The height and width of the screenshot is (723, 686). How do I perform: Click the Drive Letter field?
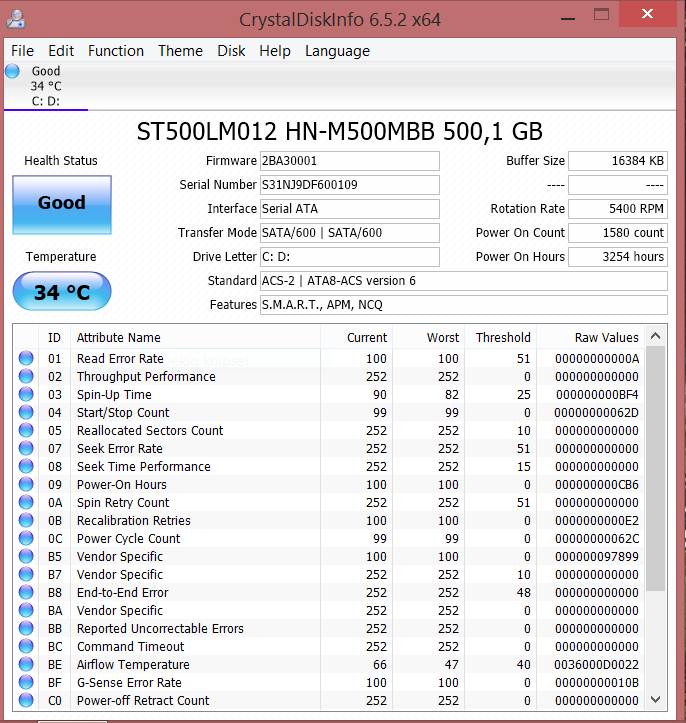click(x=349, y=257)
